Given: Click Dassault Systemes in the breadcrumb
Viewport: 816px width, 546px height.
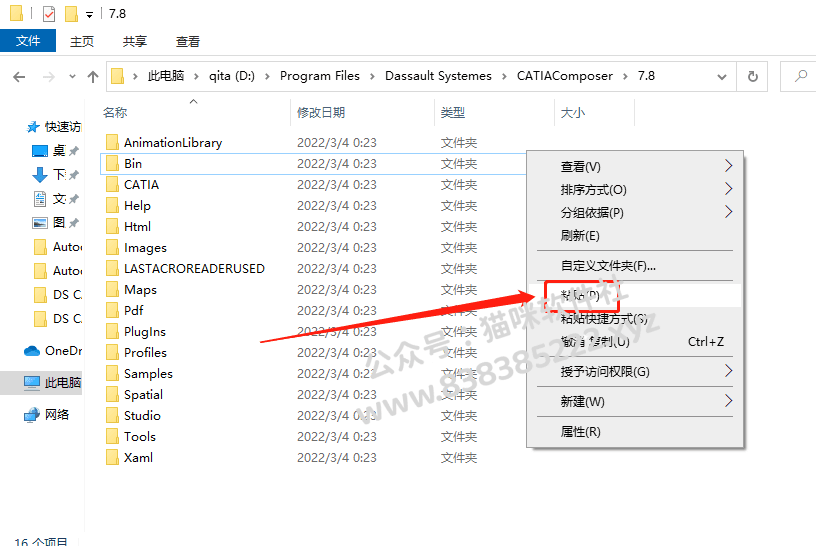Looking at the screenshot, I should click(438, 76).
